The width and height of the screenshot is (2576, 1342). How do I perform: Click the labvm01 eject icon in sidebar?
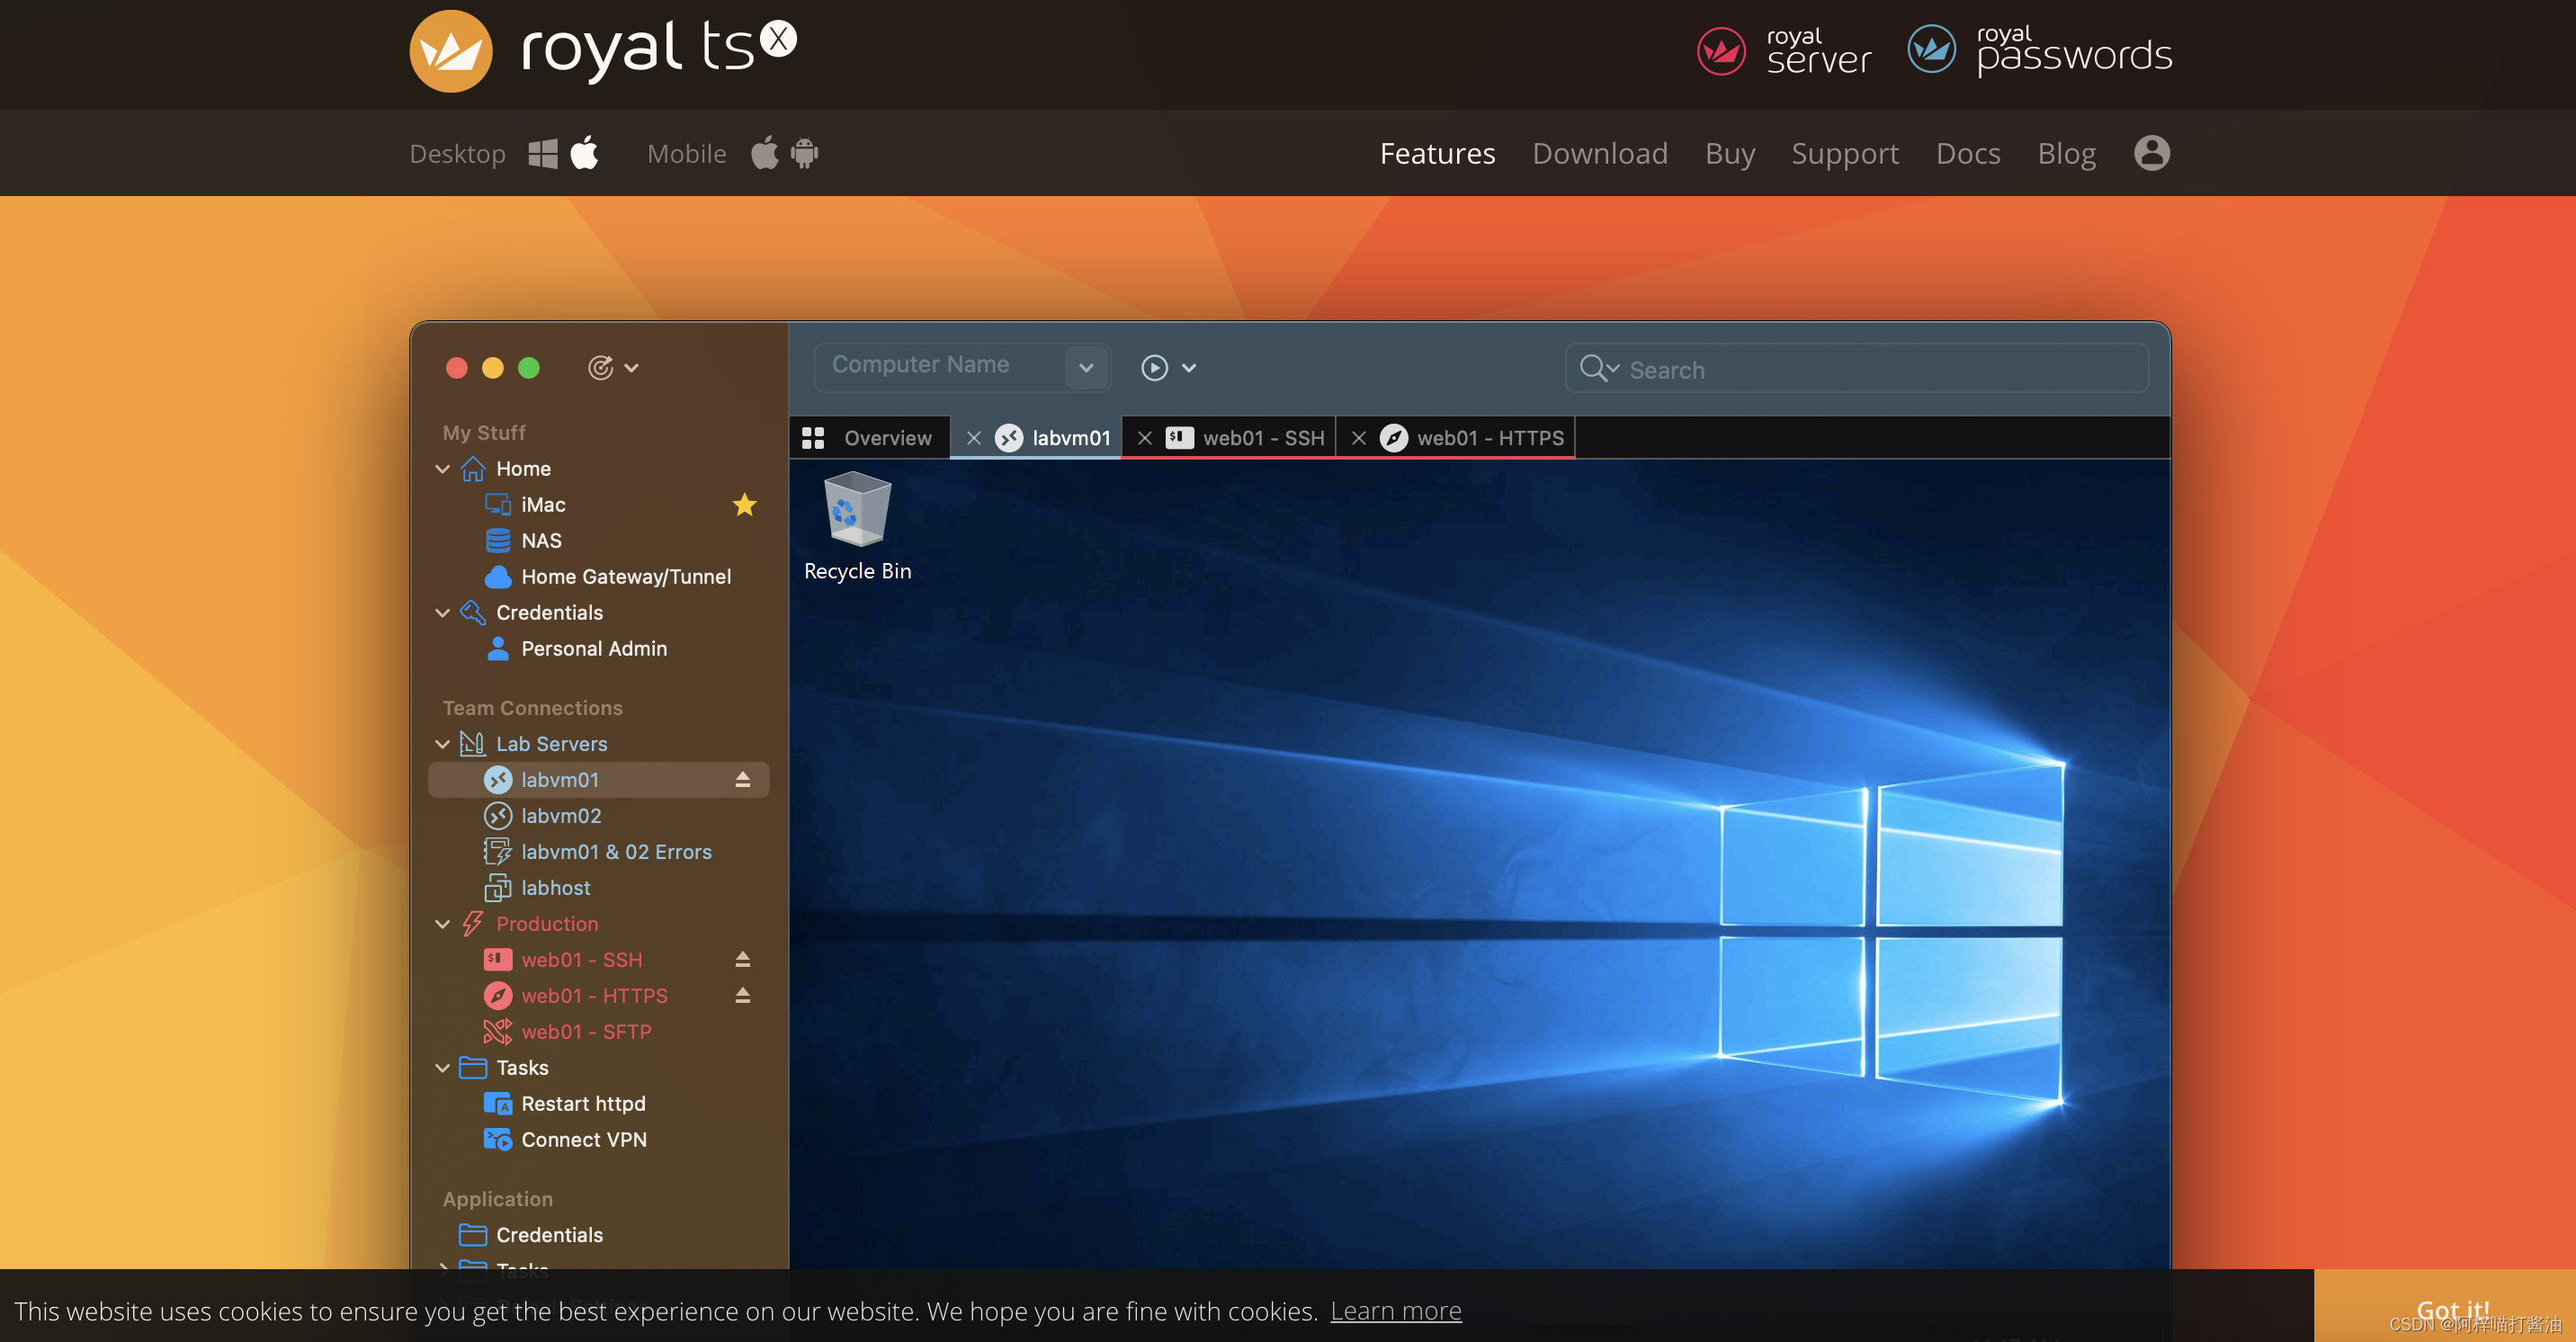[742, 779]
